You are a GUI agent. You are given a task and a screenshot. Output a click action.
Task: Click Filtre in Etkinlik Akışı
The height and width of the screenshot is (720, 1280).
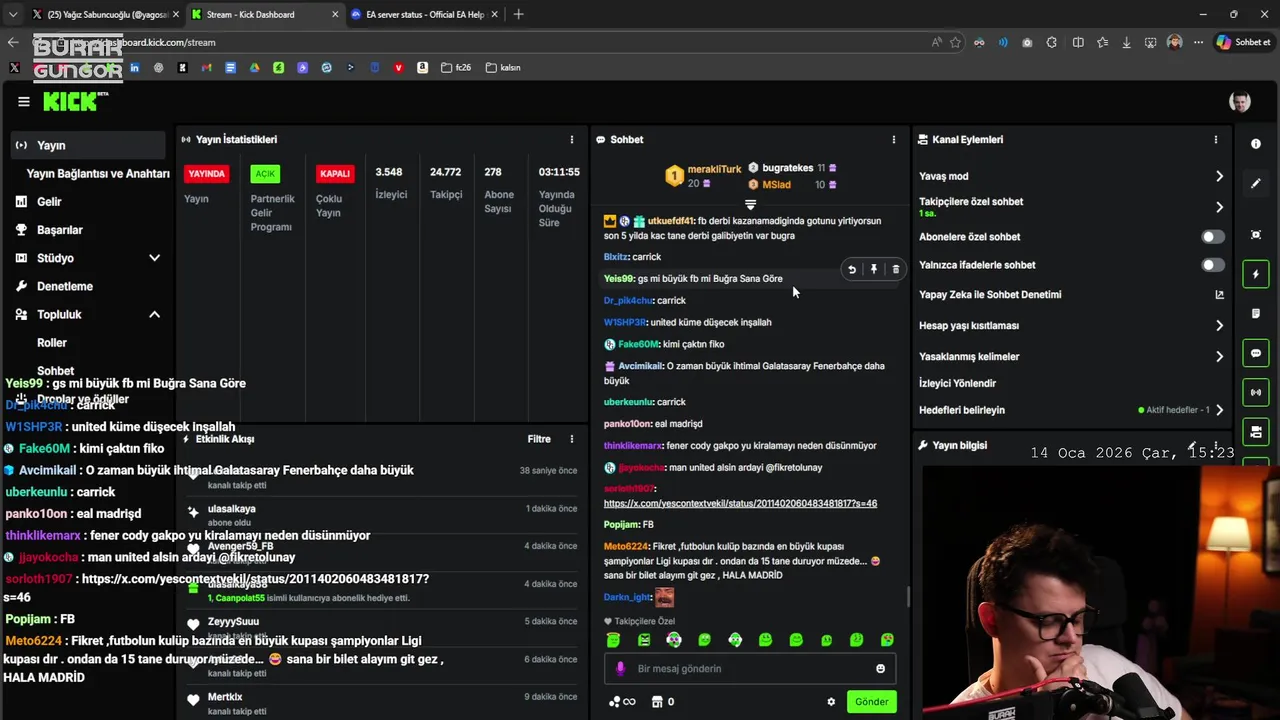point(539,439)
